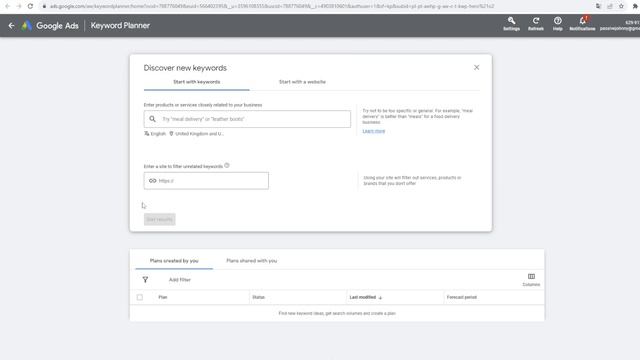The height and width of the screenshot is (360, 640).
Task: Open Plans created by you tab
Action: point(174,261)
